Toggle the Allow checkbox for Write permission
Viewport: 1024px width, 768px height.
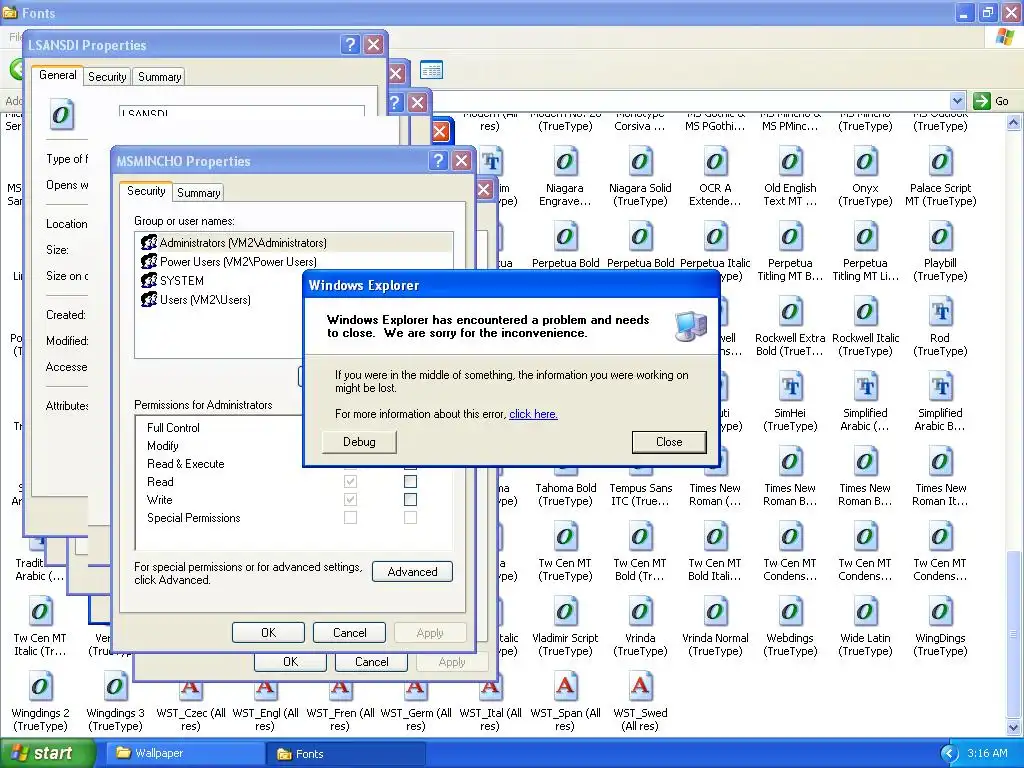pyautogui.click(x=351, y=500)
